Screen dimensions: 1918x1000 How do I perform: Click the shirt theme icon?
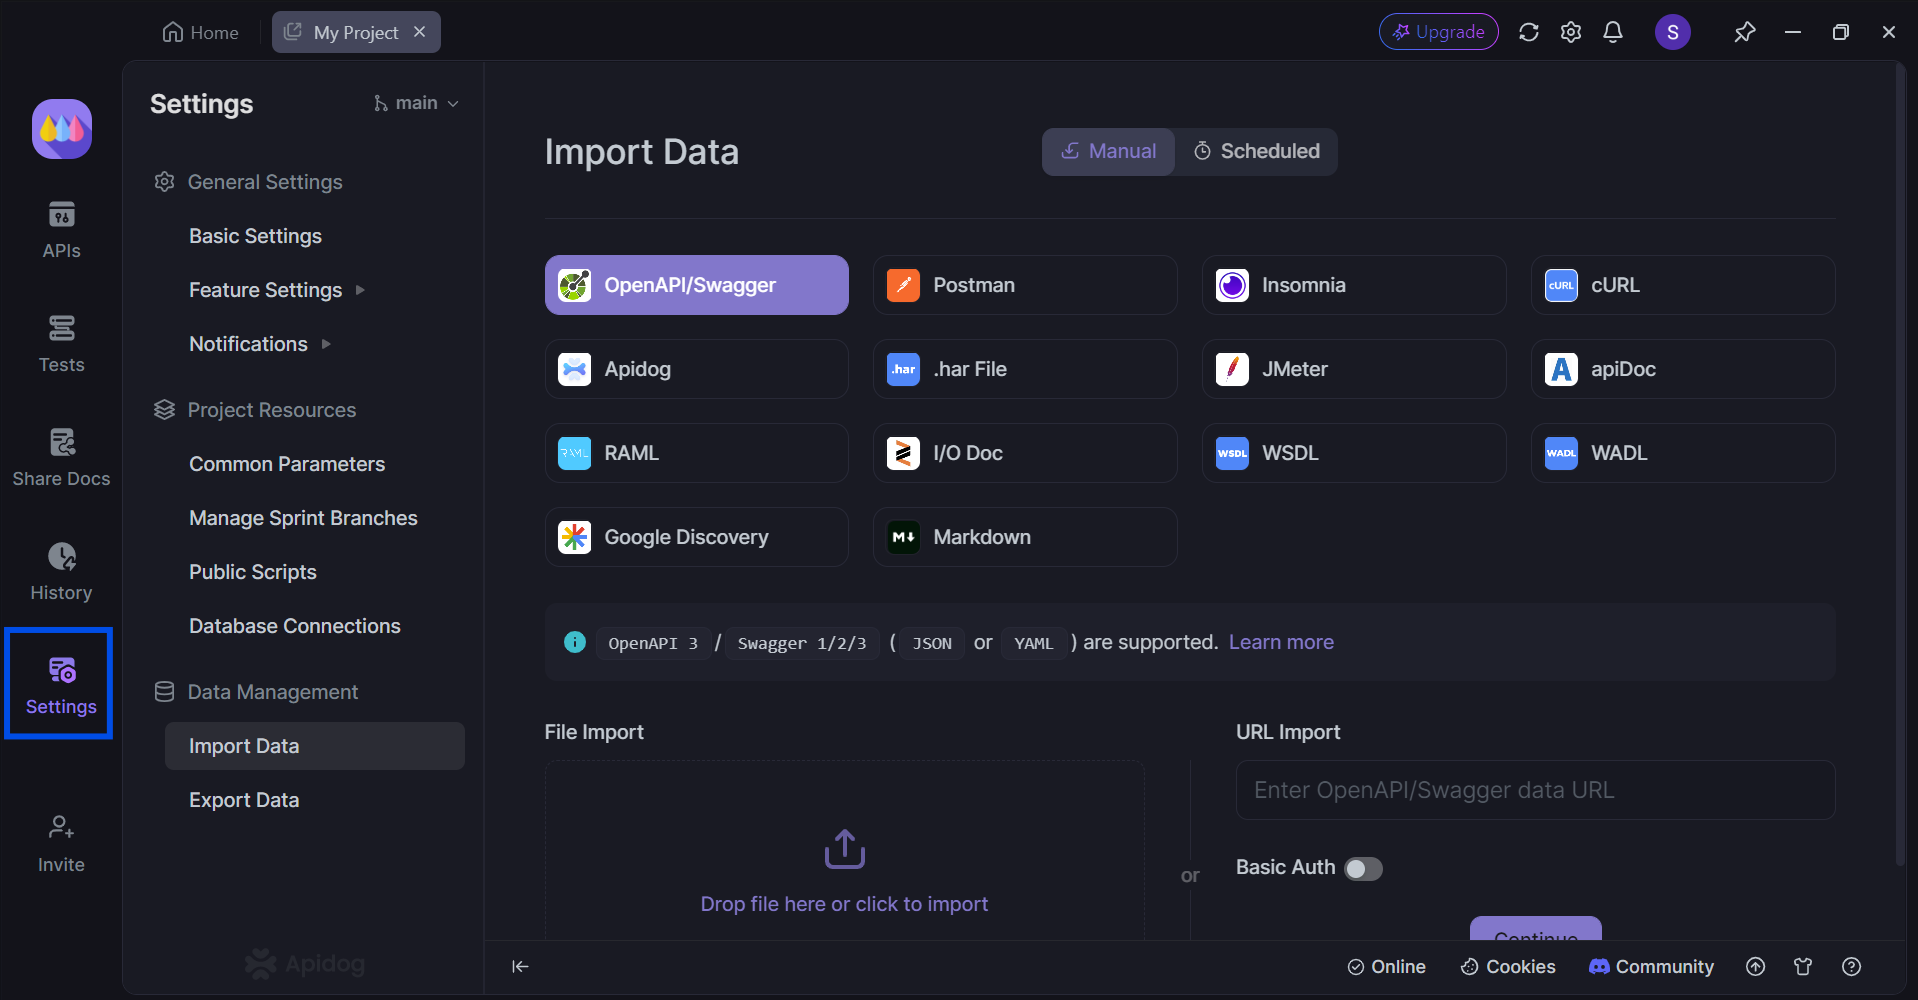pos(1803,966)
